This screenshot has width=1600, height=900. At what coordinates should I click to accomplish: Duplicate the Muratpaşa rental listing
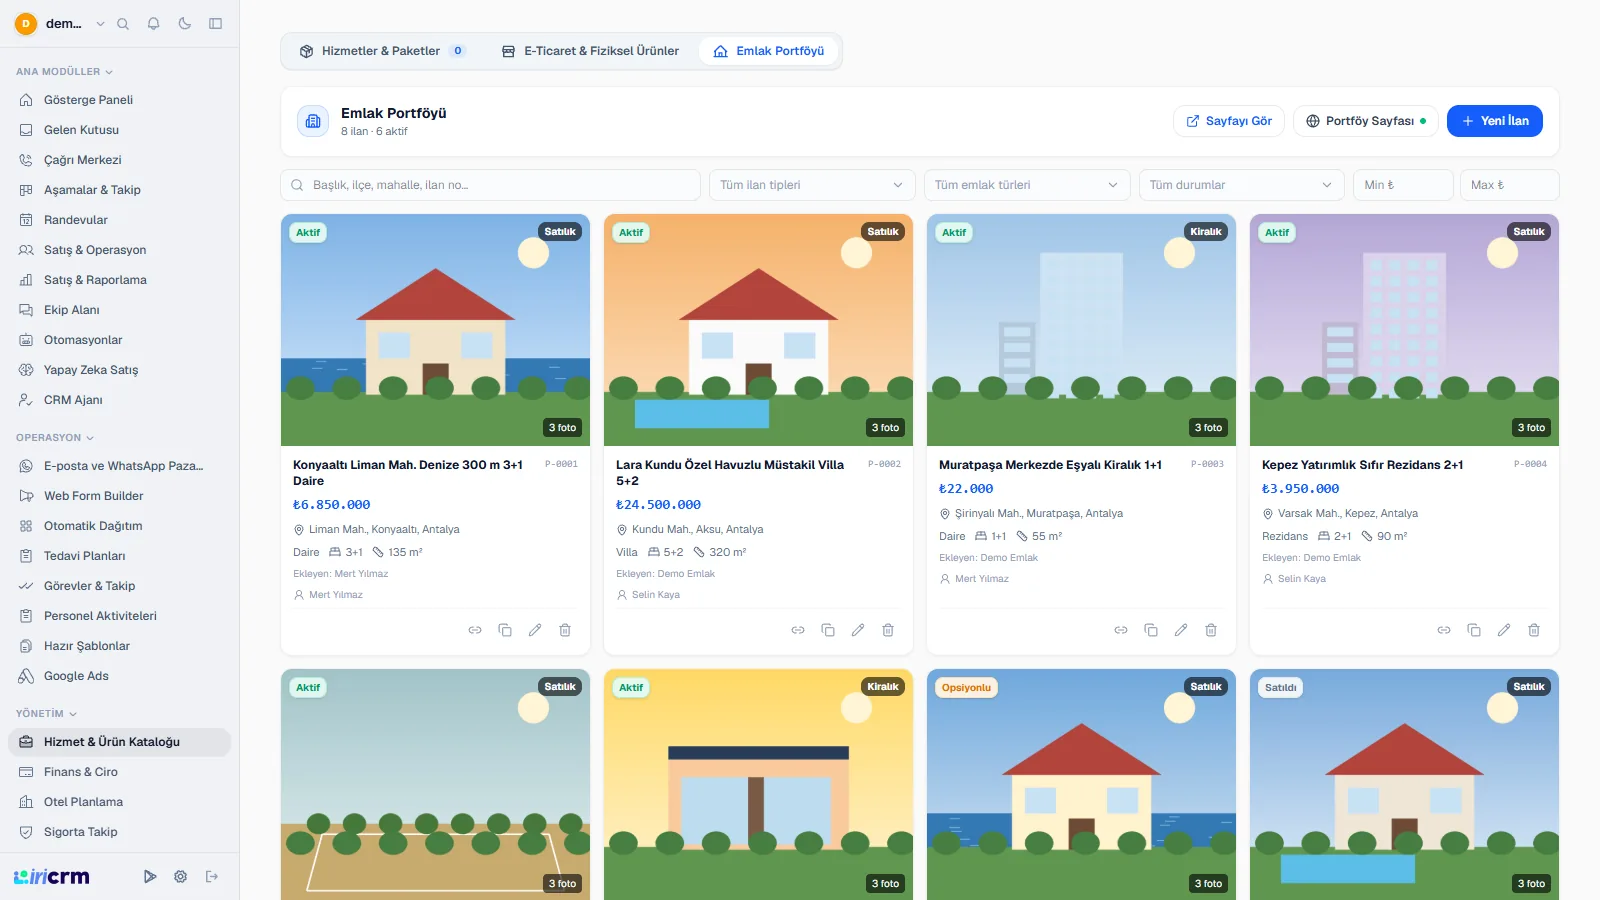coord(1151,630)
